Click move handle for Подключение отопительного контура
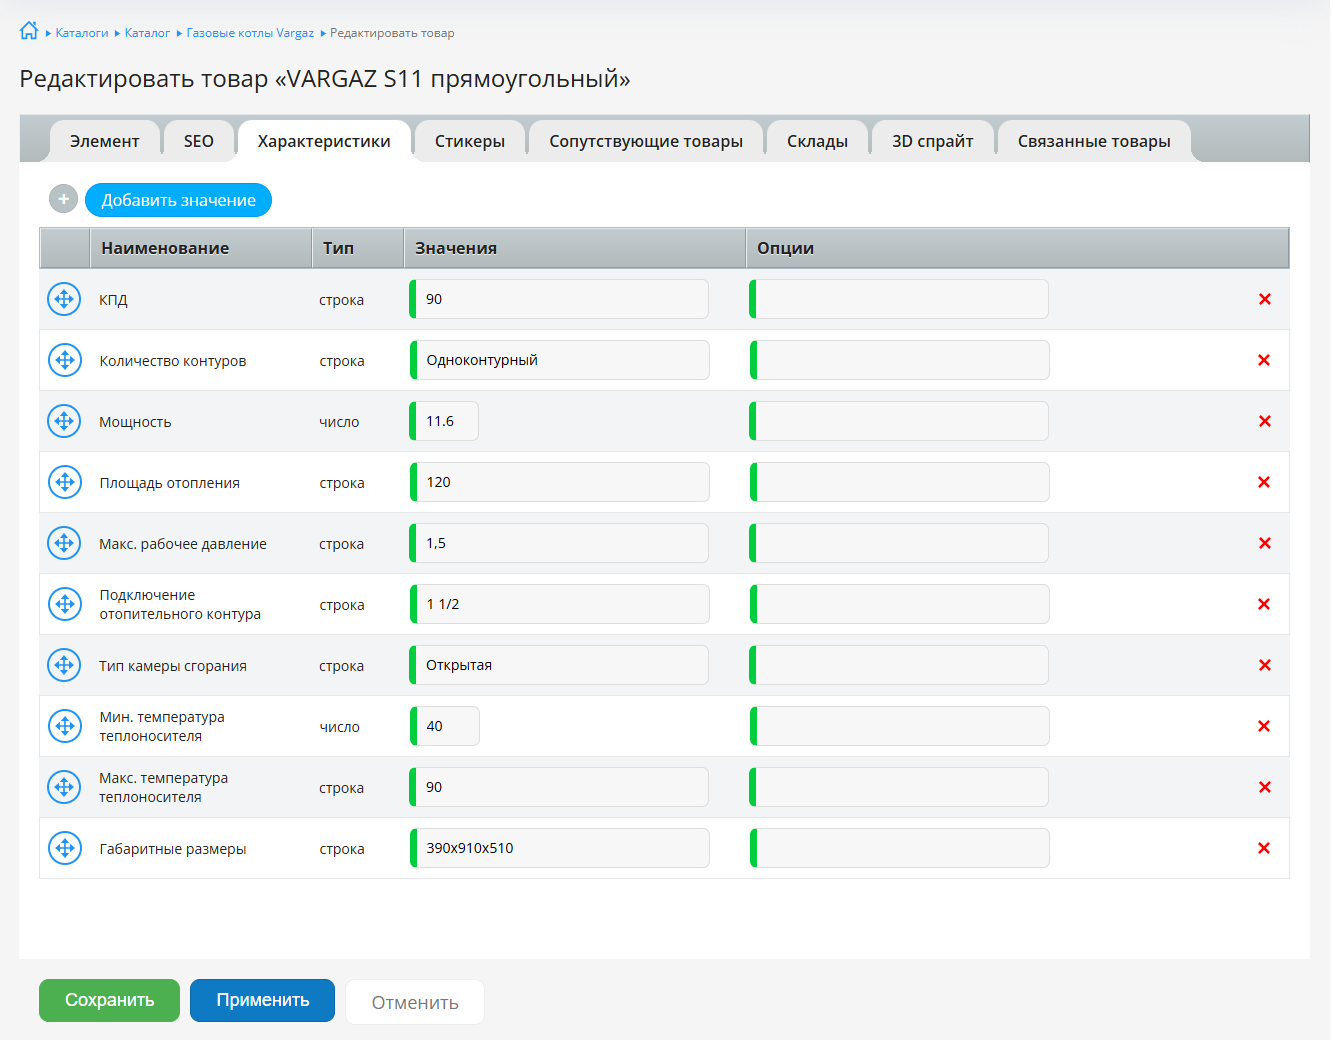Screen dimensions: 1332x1040 pyautogui.click(x=64, y=604)
